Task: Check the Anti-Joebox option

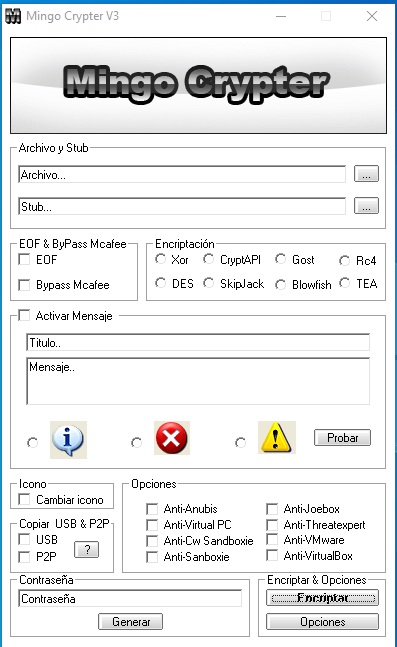Action: click(x=272, y=509)
